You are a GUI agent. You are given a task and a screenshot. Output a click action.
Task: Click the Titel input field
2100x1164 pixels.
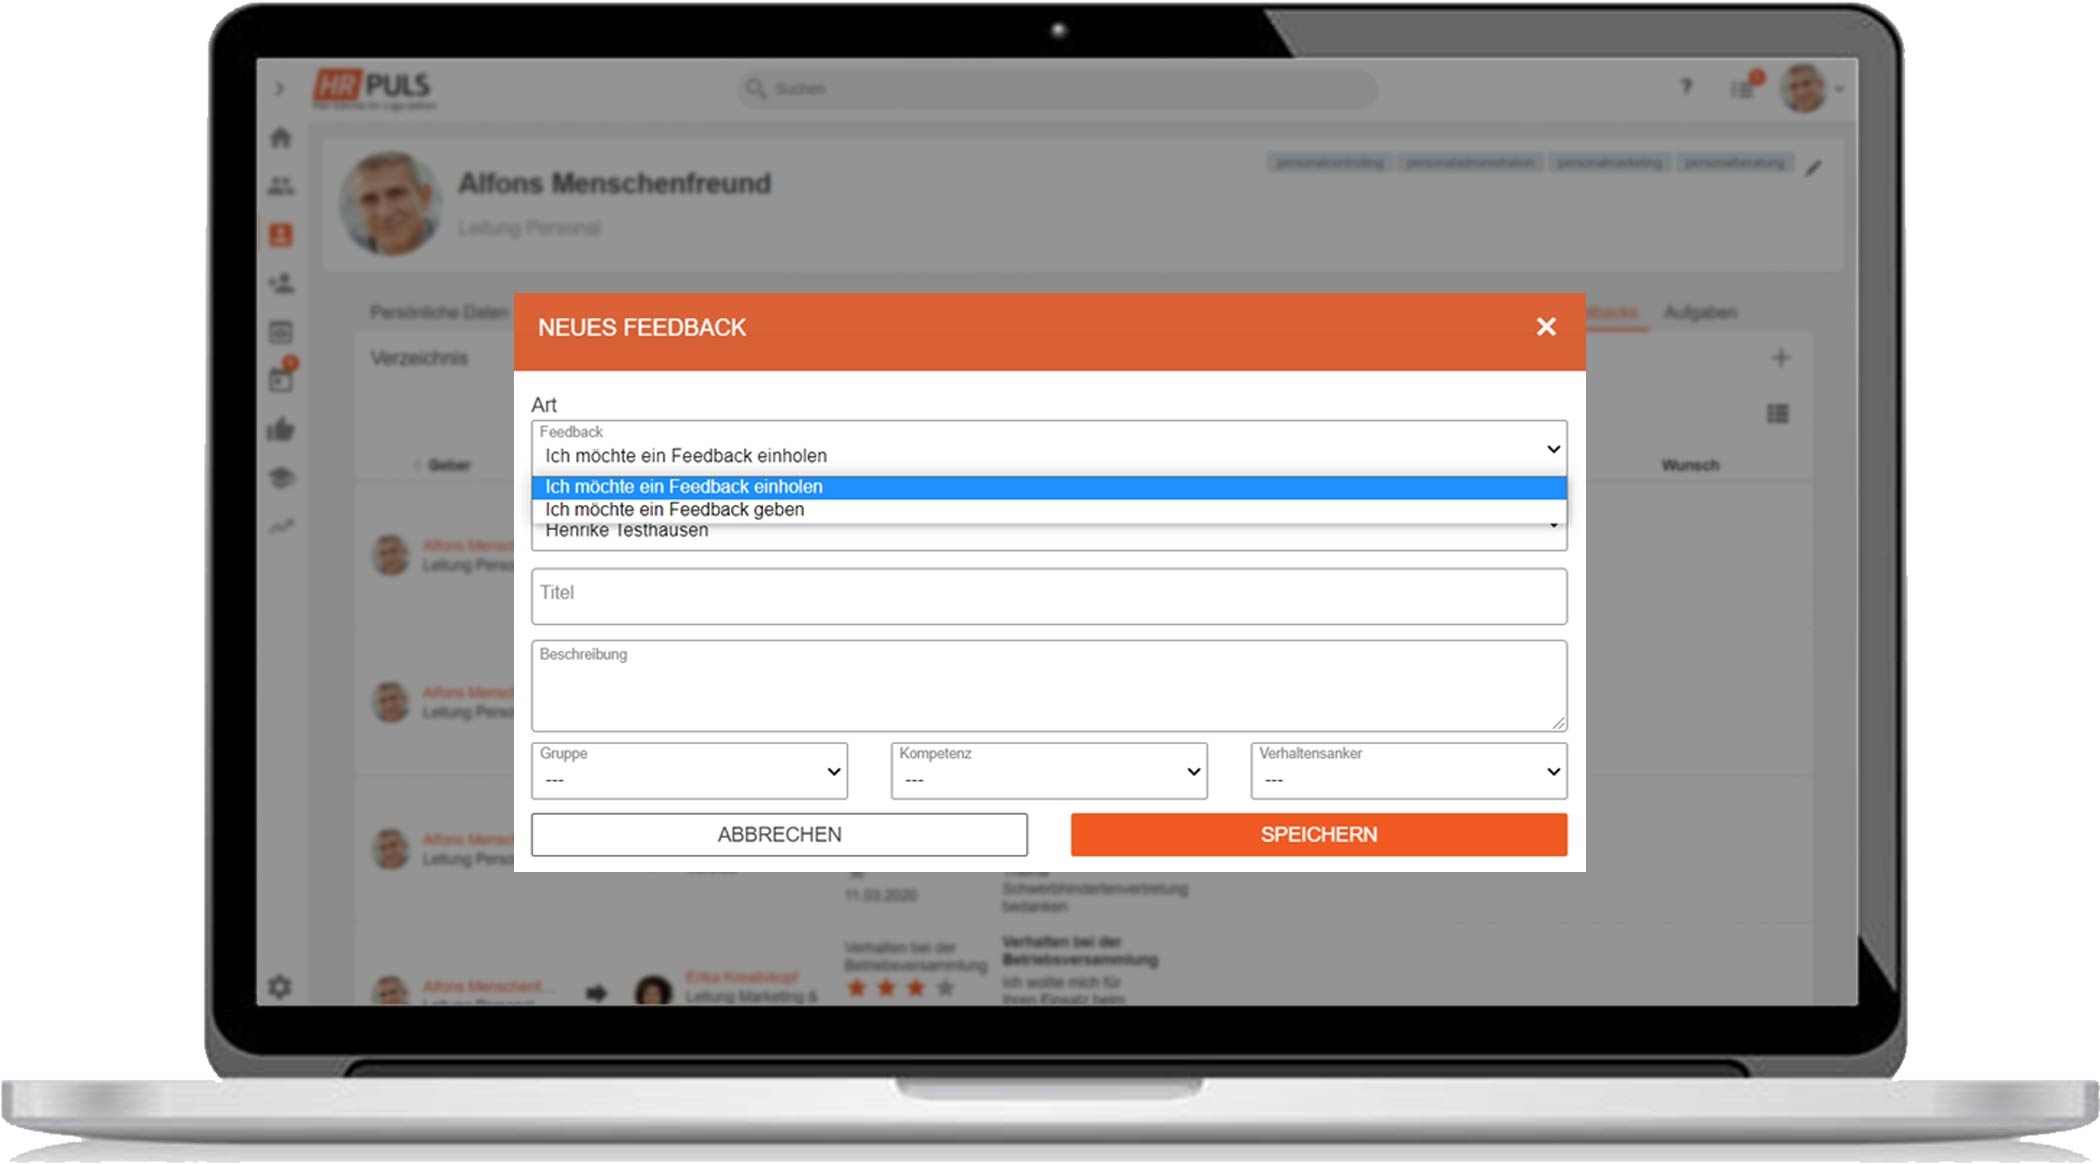pos(1049,596)
